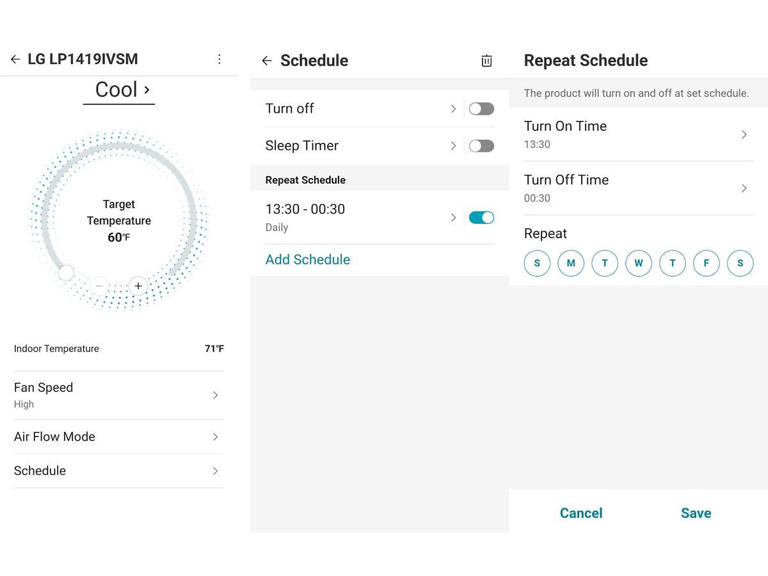Enable the Sleep Timer switch

pyautogui.click(x=481, y=146)
